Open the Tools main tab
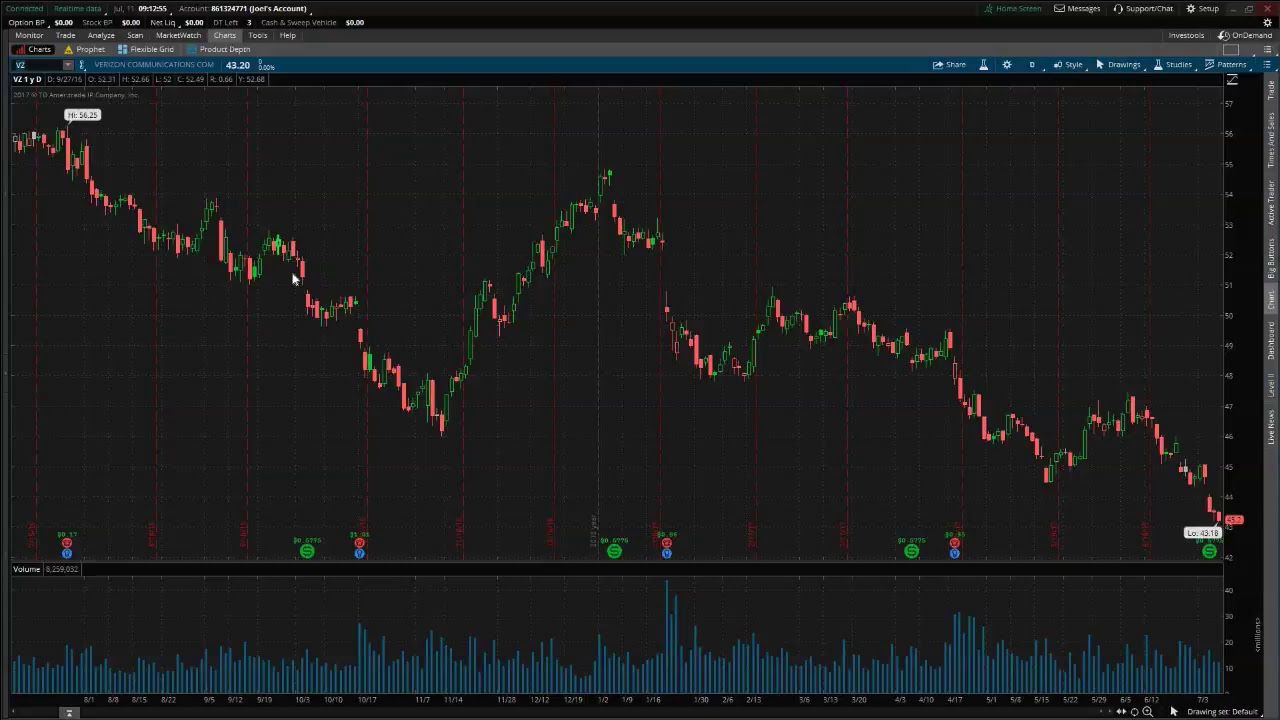The width and height of the screenshot is (1280, 720). pyautogui.click(x=258, y=35)
